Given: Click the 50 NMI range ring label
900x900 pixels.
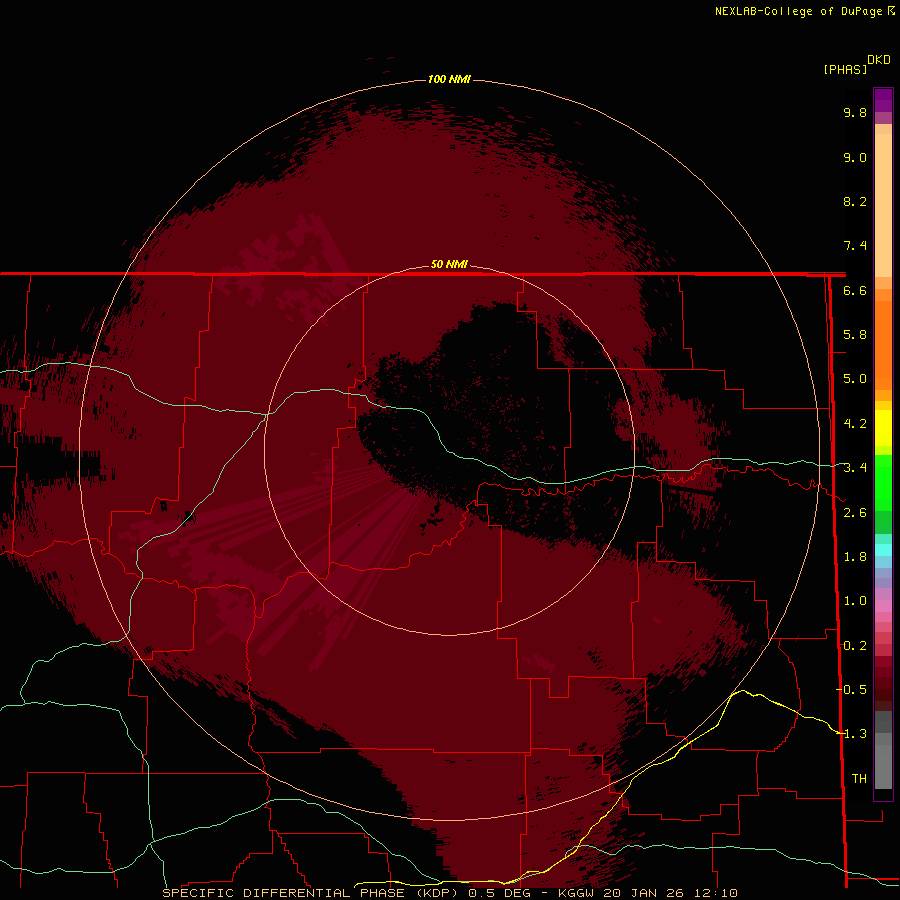Looking at the screenshot, I should (449, 264).
